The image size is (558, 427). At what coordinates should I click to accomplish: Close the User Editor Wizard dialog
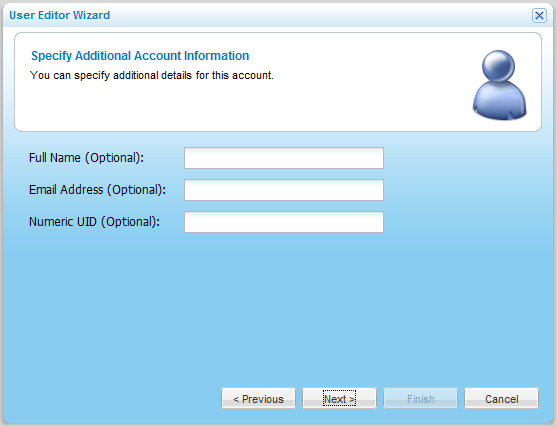click(539, 16)
